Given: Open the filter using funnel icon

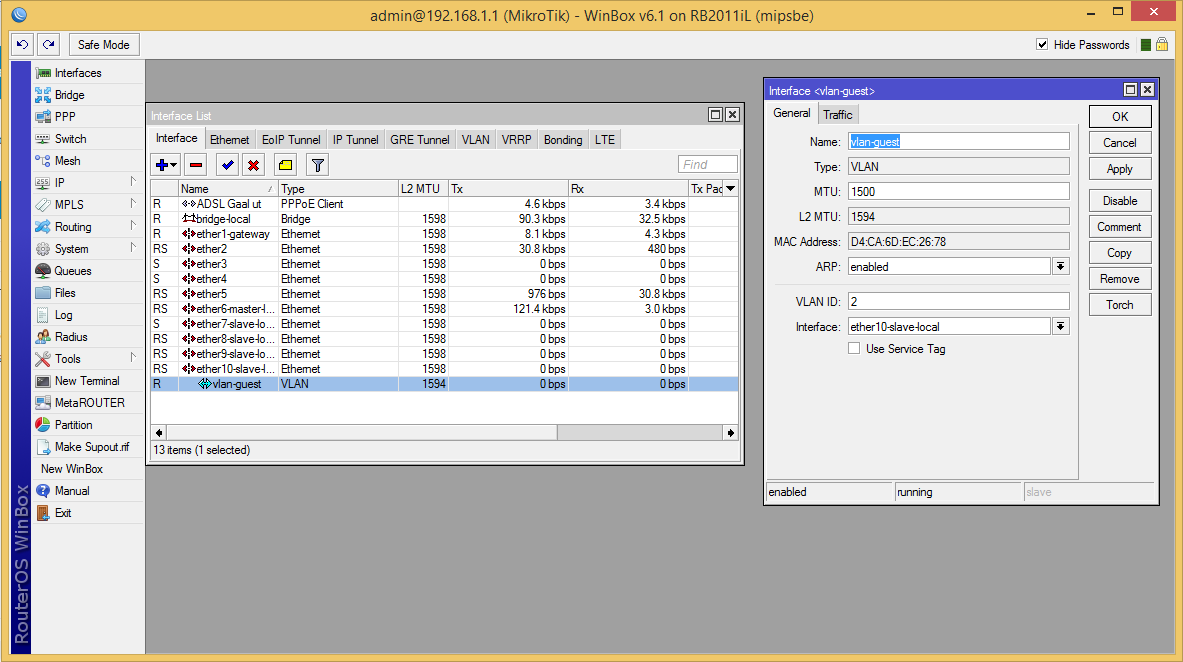Looking at the screenshot, I should click(x=316, y=164).
